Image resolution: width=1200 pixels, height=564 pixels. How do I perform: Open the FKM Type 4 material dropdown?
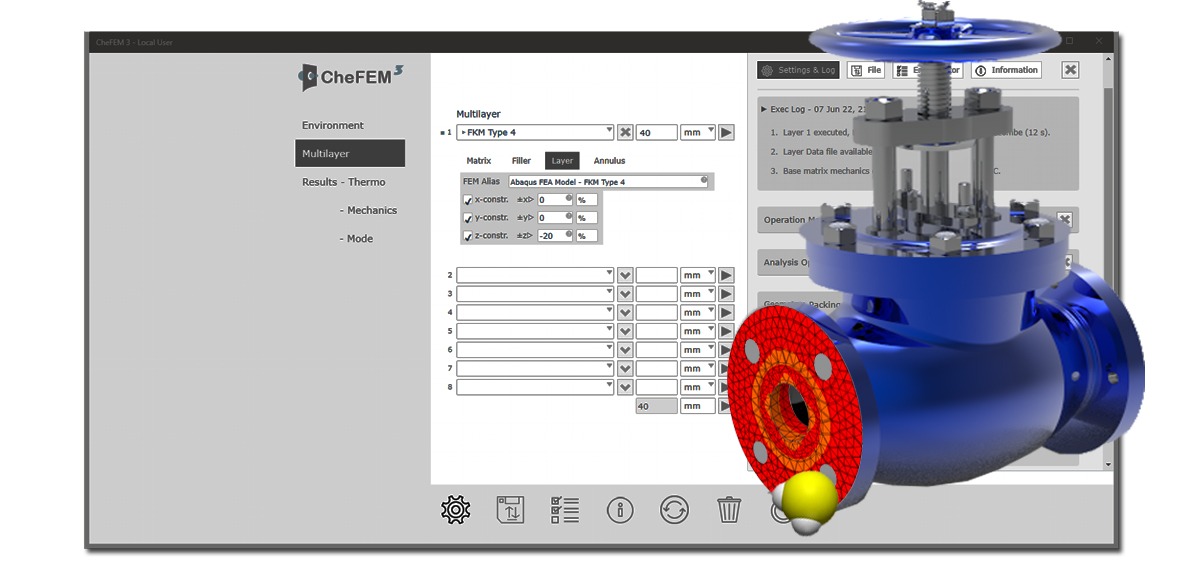535,132
